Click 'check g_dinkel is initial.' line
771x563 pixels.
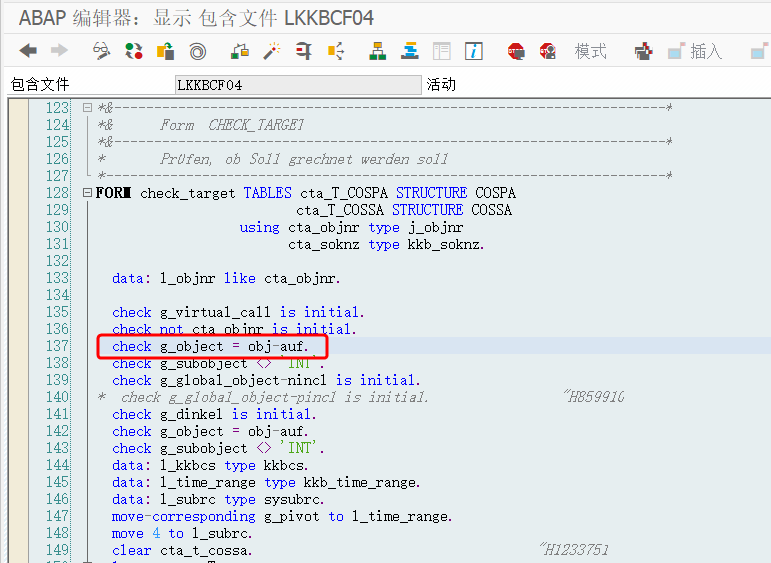pyautogui.click(x=214, y=414)
